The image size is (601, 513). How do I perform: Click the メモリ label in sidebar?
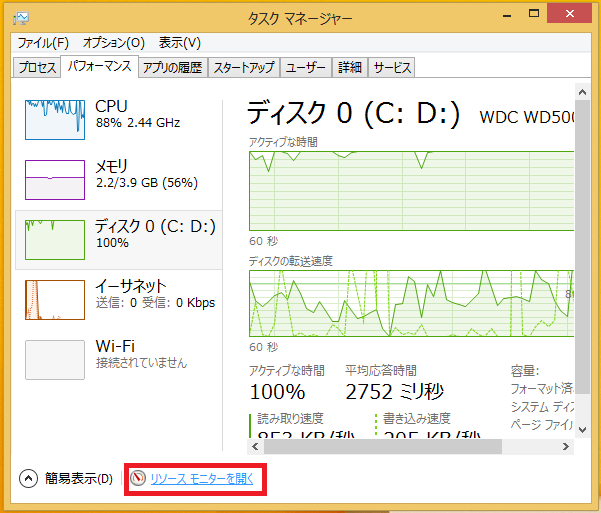click(111, 166)
